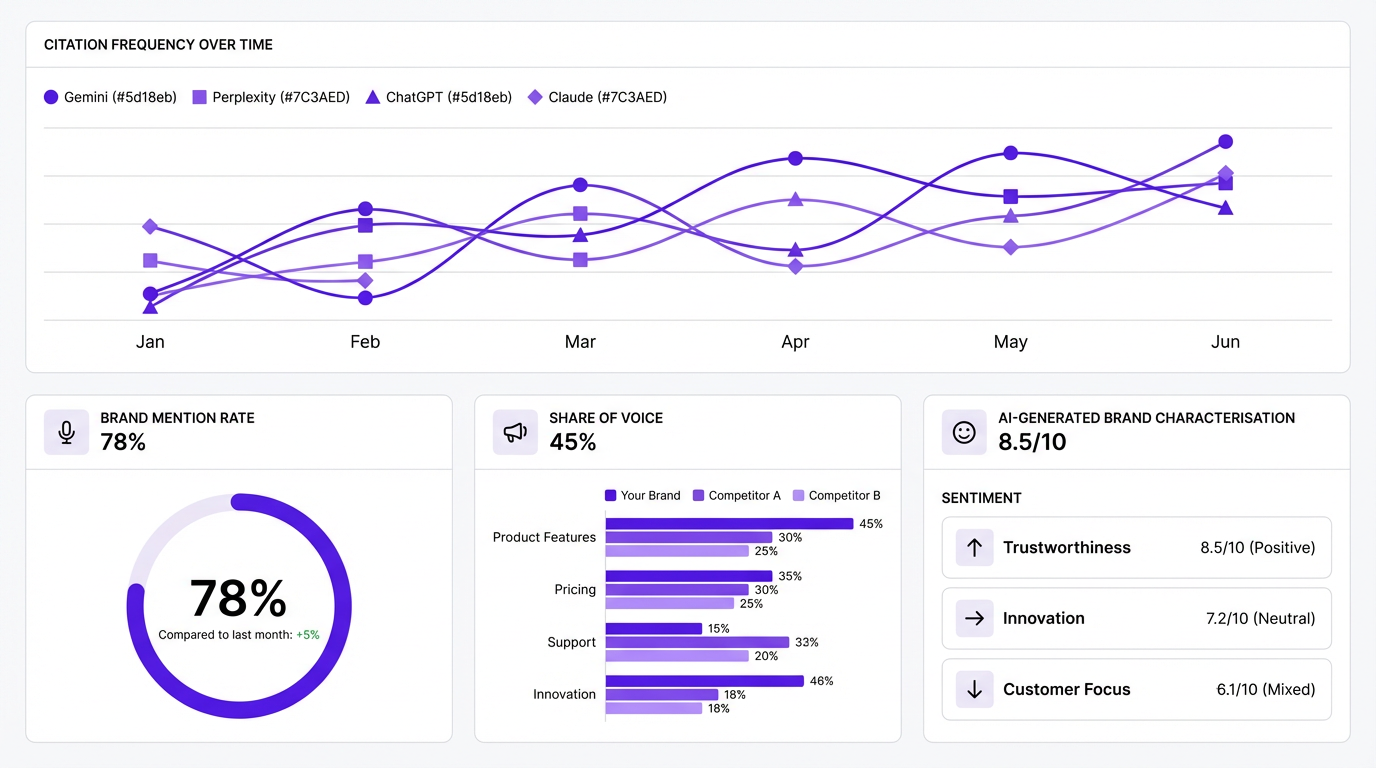
Task: Select the smiley icon on Brand Characterisation card
Action: click(x=964, y=431)
